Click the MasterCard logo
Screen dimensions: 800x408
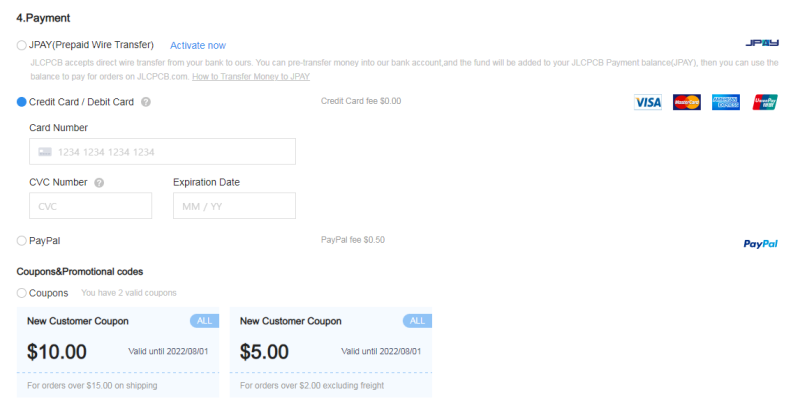[x=686, y=102]
